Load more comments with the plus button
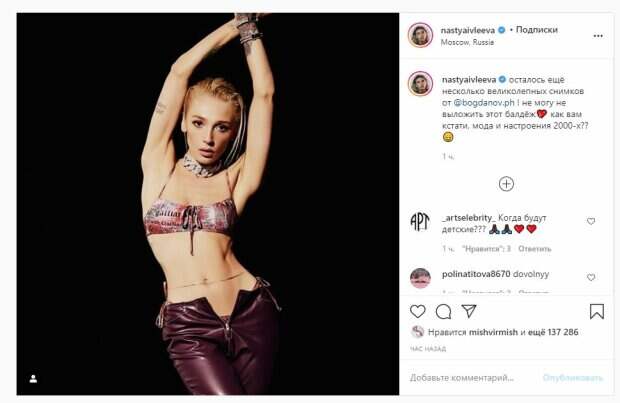This screenshot has height=403, width=620. click(x=506, y=183)
